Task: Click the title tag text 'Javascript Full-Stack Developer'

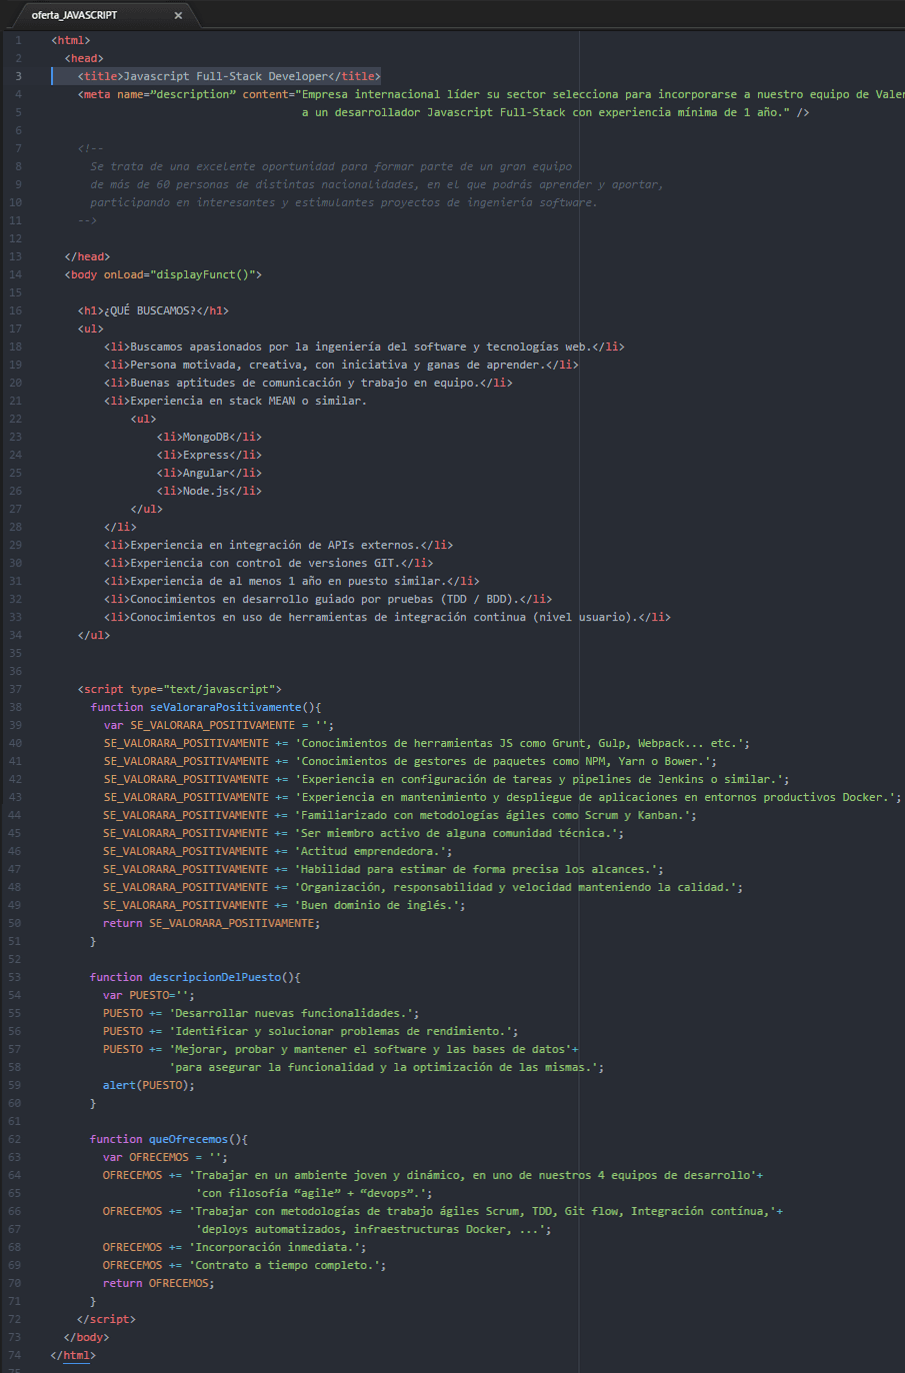Action: [226, 76]
